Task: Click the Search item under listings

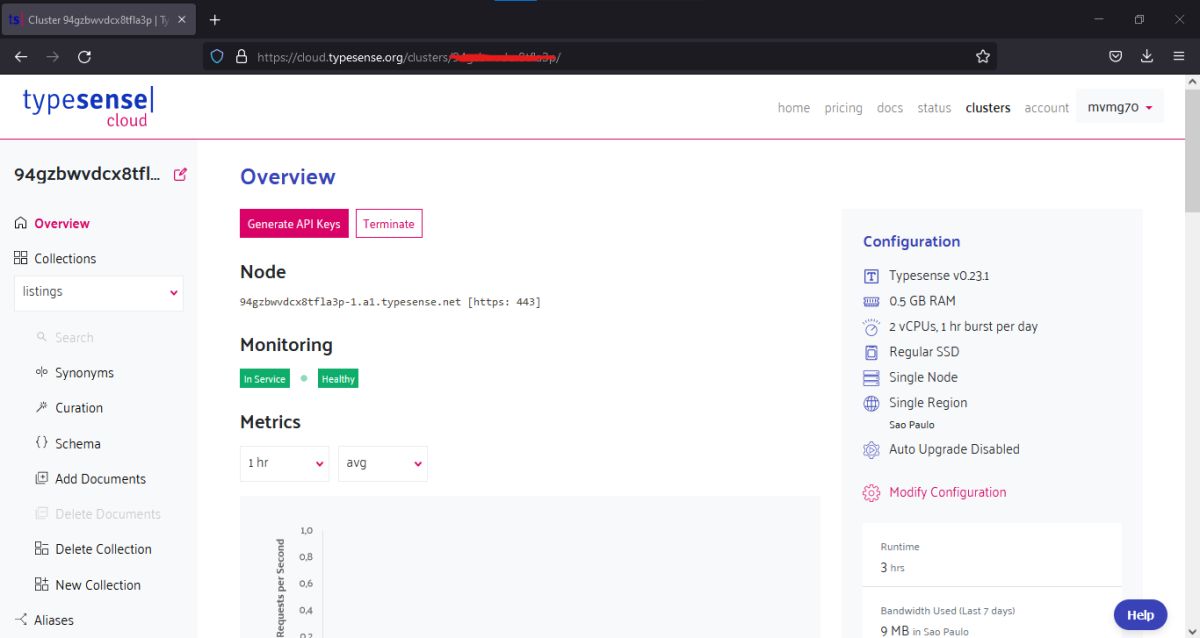Action: [74, 338]
